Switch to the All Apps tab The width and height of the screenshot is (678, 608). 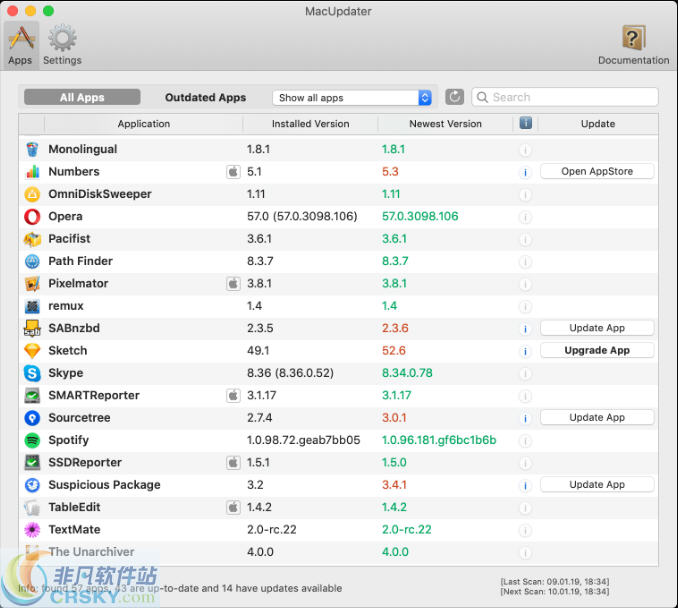point(82,97)
